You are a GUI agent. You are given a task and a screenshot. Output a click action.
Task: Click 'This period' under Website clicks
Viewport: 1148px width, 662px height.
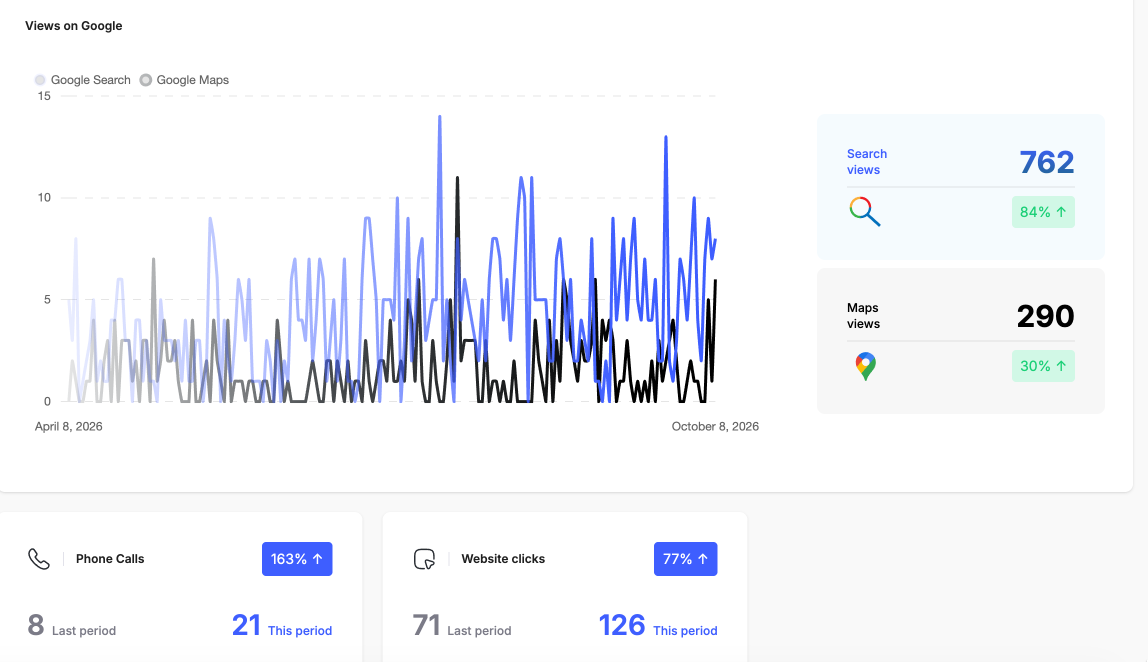[685, 631]
